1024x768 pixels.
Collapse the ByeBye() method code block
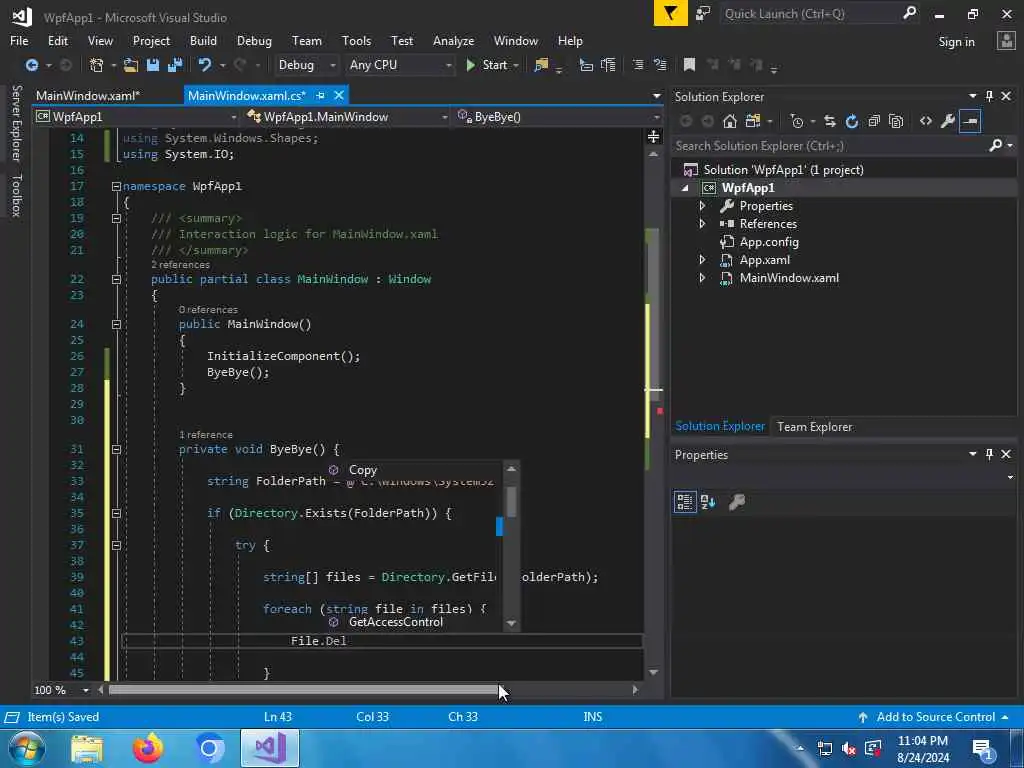[x=116, y=449]
